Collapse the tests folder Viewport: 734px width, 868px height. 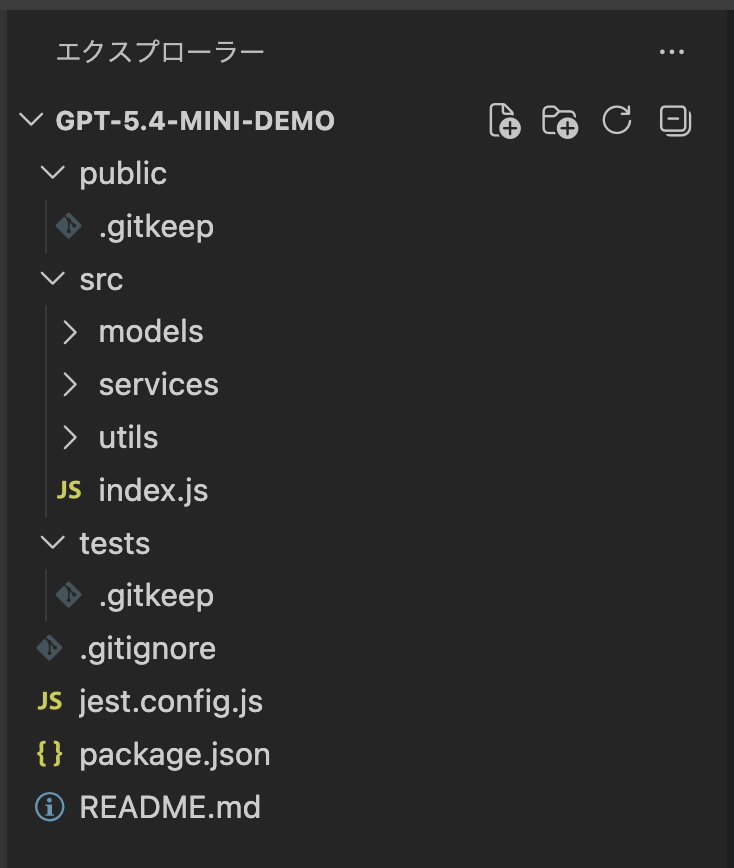tap(53, 543)
